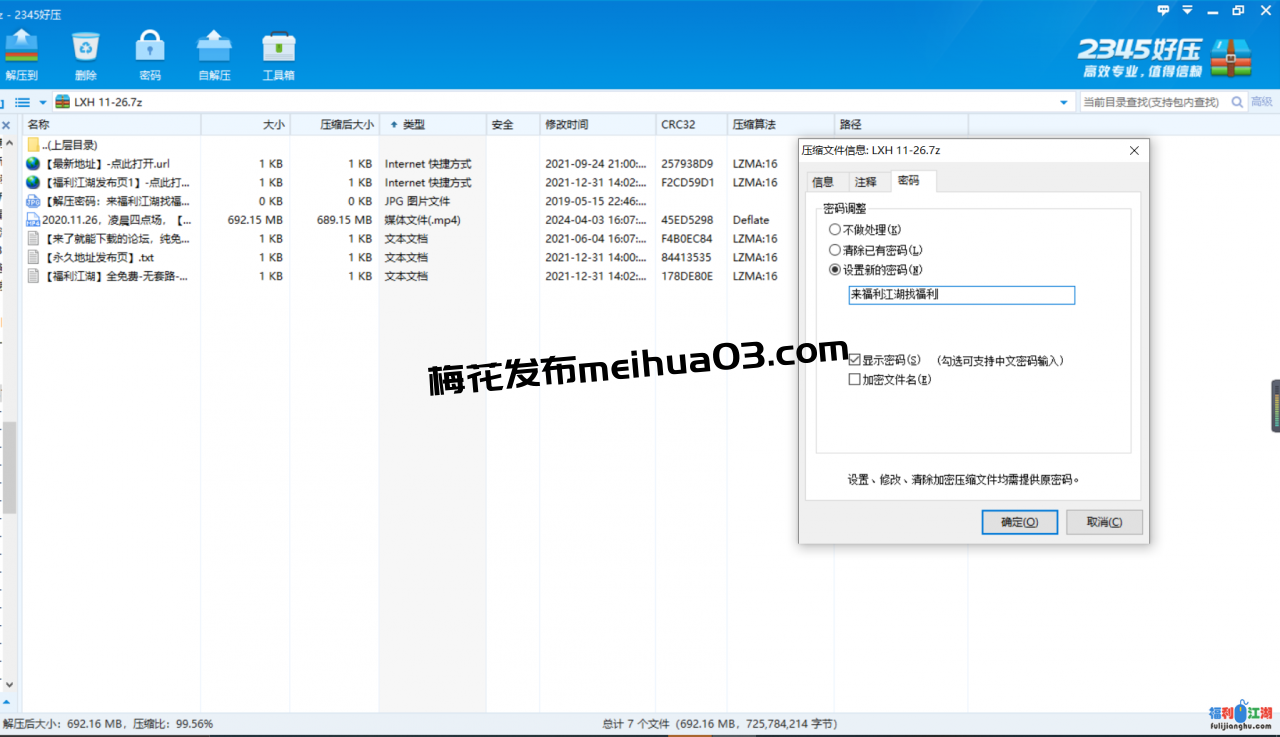Sort by the 类型 column header
1280x737 pixels.
pyautogui.click(x=432, y=125)
